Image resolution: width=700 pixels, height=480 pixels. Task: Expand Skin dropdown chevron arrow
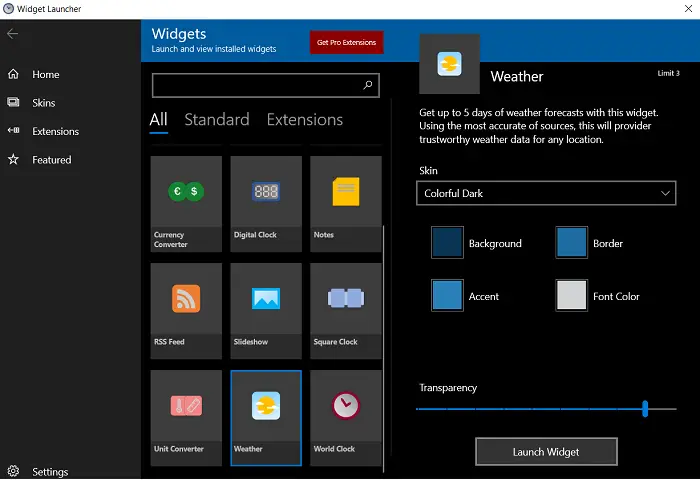tap(665, 193)
